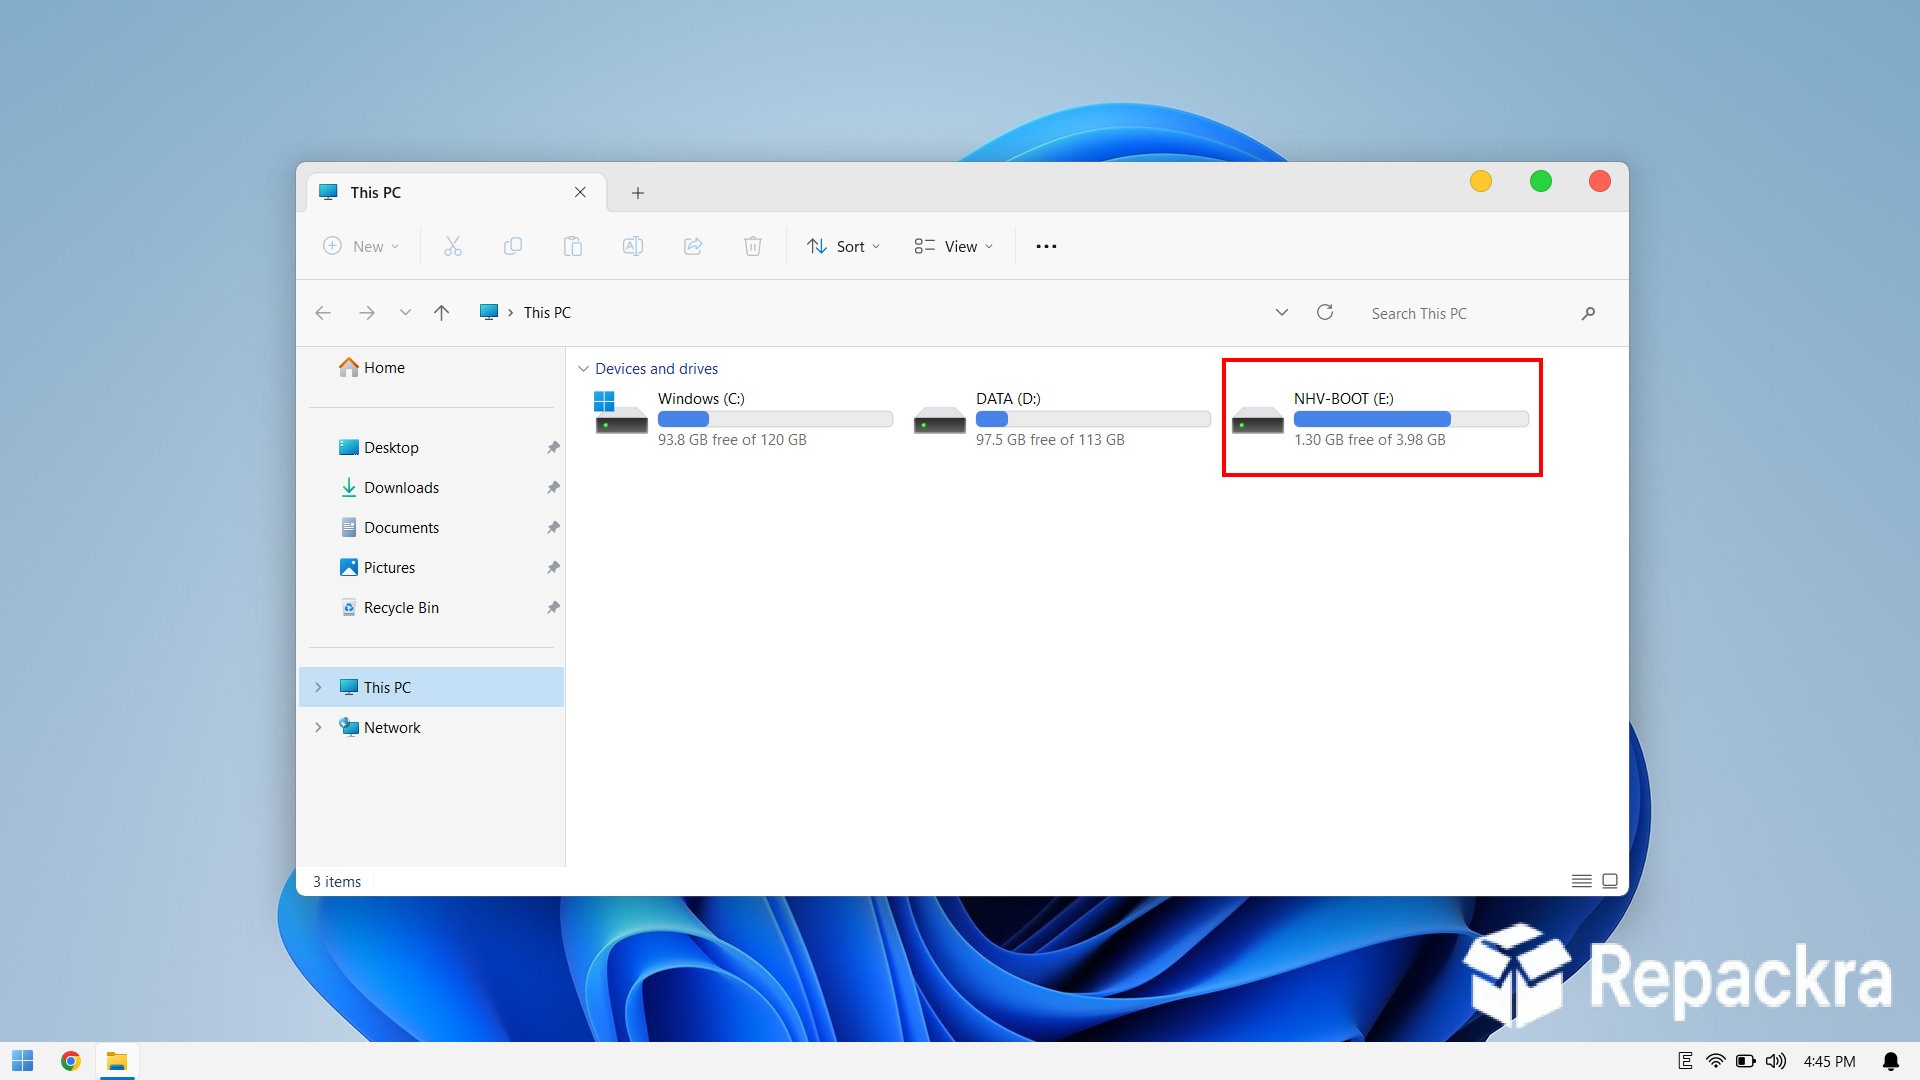Click the NHV-BOOT (E:) usage bar
This screenshot has height=1080, width=1920.
[1411, 419]
